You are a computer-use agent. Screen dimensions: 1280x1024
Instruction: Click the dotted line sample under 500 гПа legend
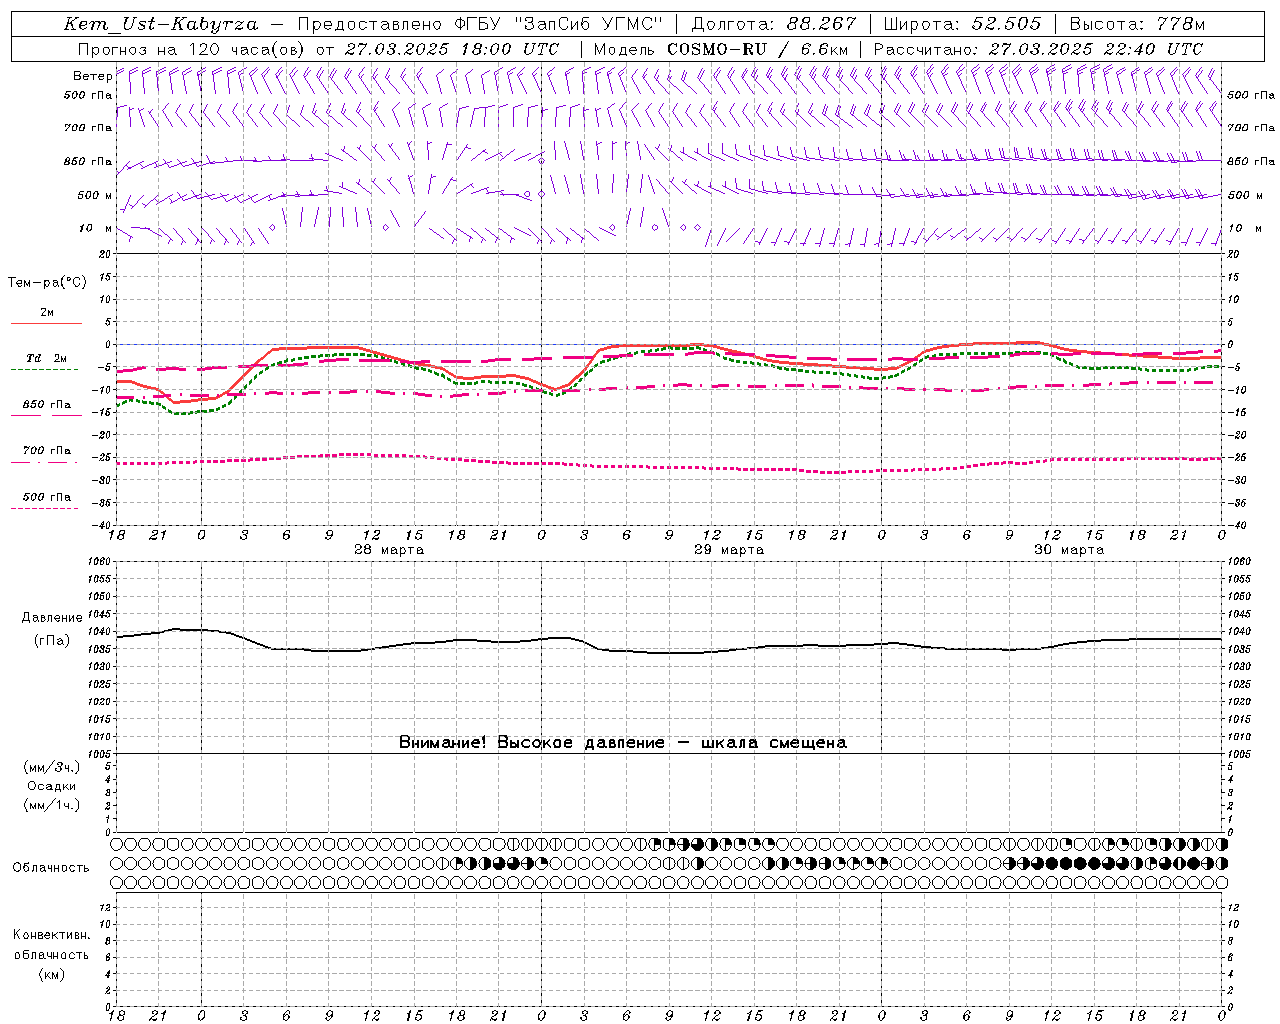[x=44, y=508]
